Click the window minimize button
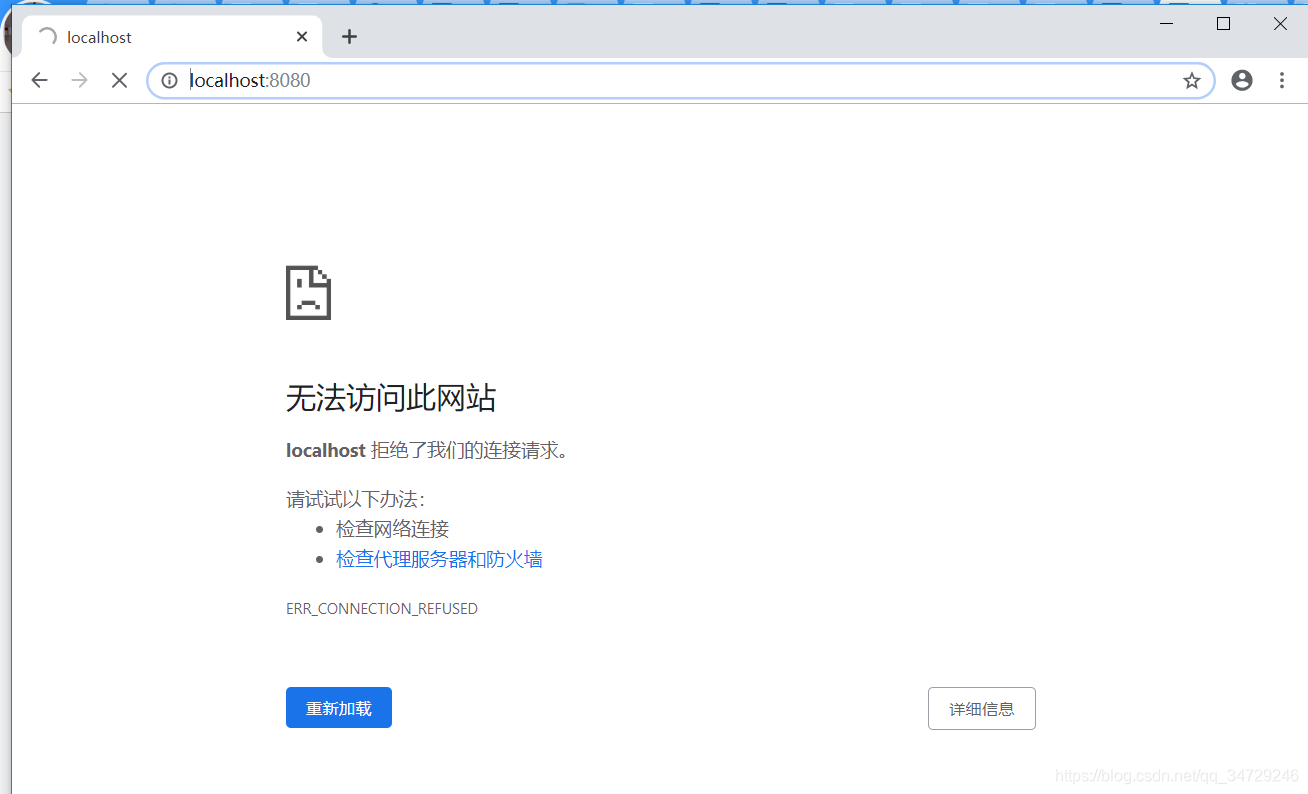 pyautogui.click(x=1166, y=23)
